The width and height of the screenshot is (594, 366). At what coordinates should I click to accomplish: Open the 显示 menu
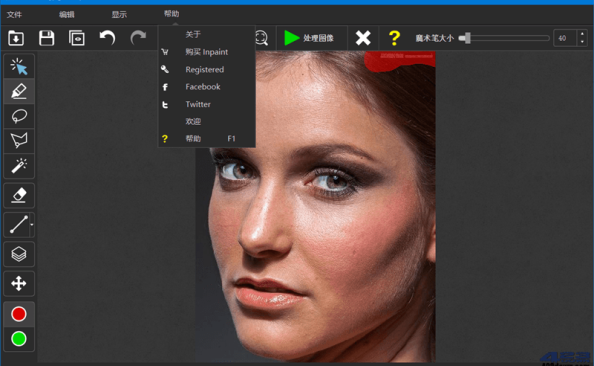pyautogui.click(x=119, y=14)
